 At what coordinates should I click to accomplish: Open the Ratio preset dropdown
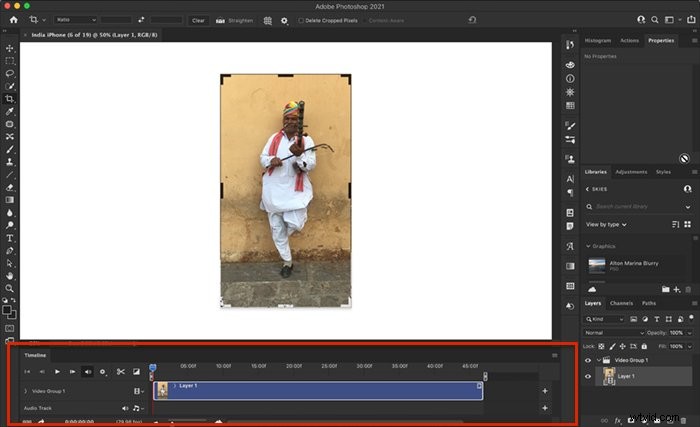coord(76,20)
